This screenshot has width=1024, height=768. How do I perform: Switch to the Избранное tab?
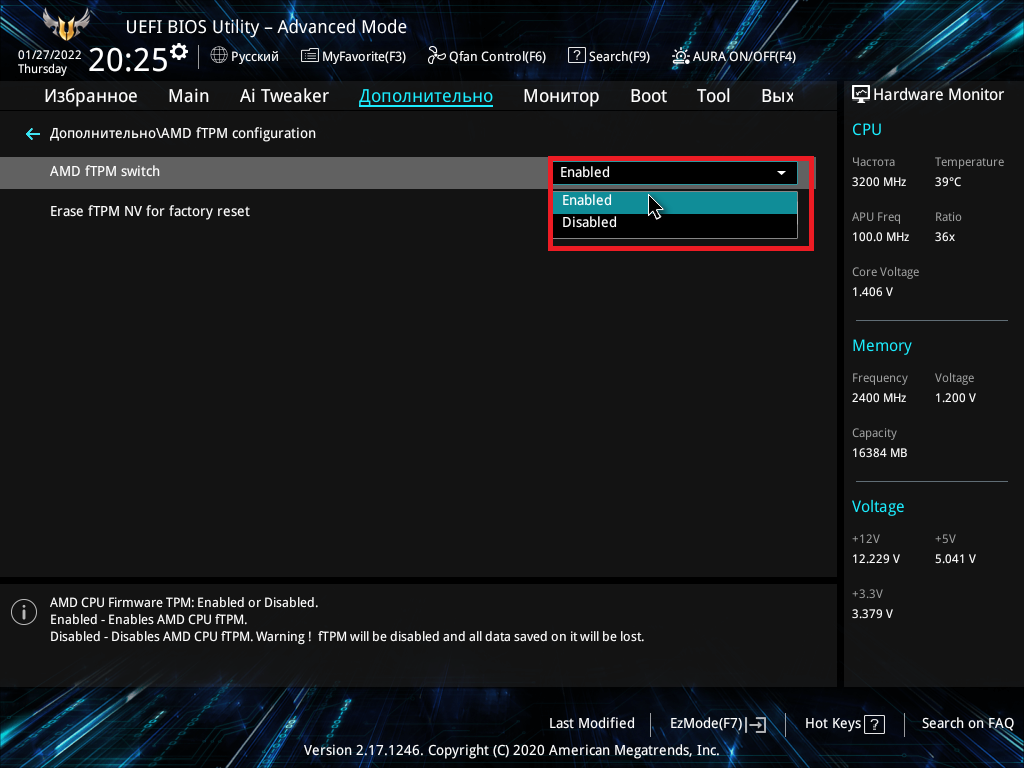pos(91,96)
